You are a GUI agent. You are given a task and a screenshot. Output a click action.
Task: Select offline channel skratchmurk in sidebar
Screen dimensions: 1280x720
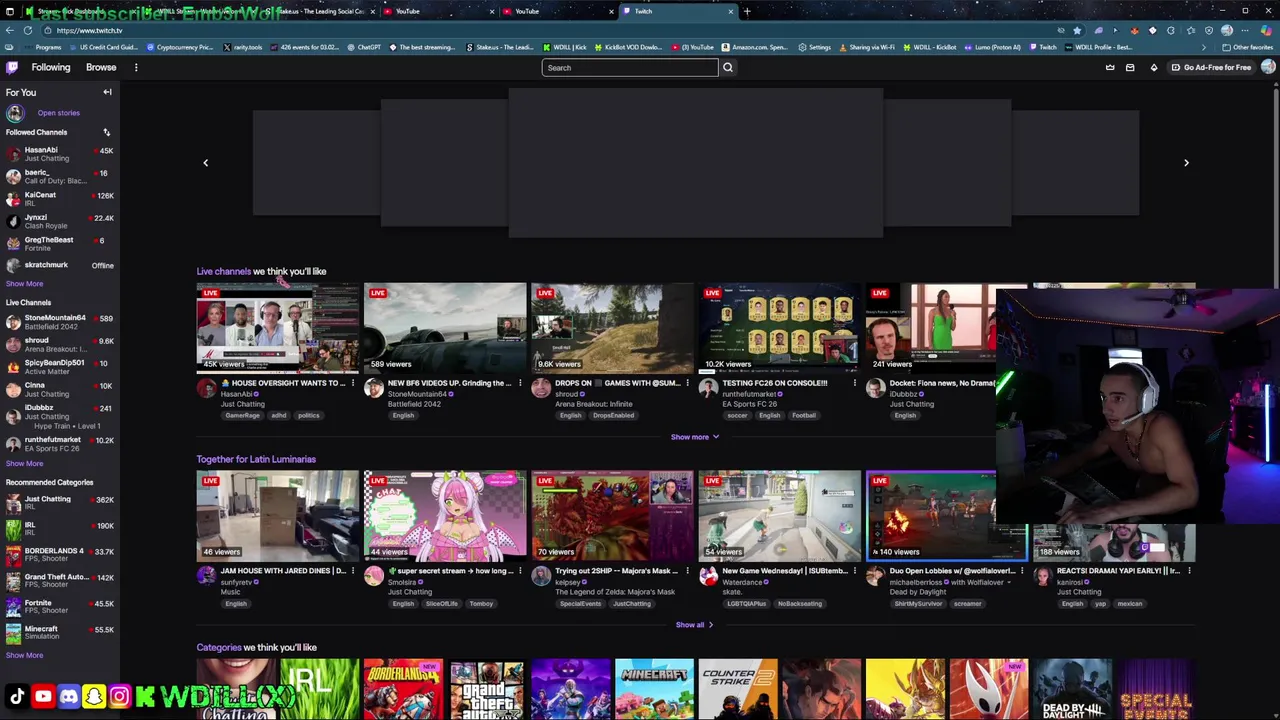point(60,265)
